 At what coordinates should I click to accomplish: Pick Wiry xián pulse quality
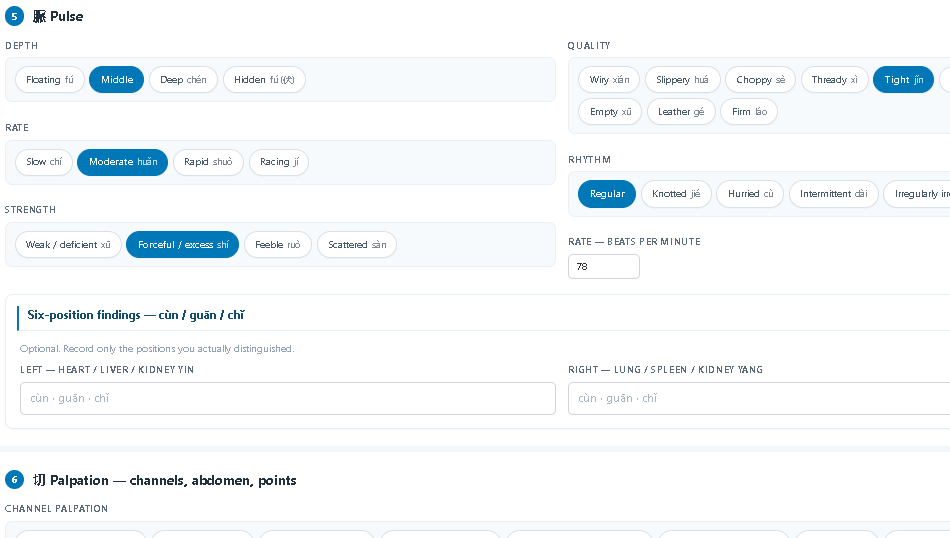609,79
